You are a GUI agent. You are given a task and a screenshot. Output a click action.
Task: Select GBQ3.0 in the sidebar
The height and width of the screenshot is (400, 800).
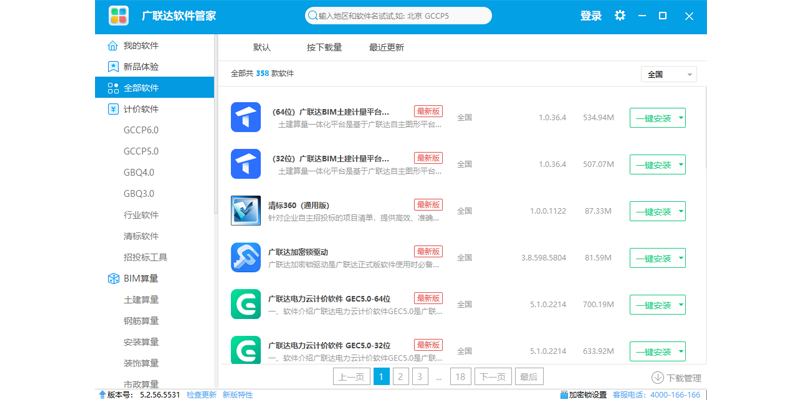tap(139, 194)
